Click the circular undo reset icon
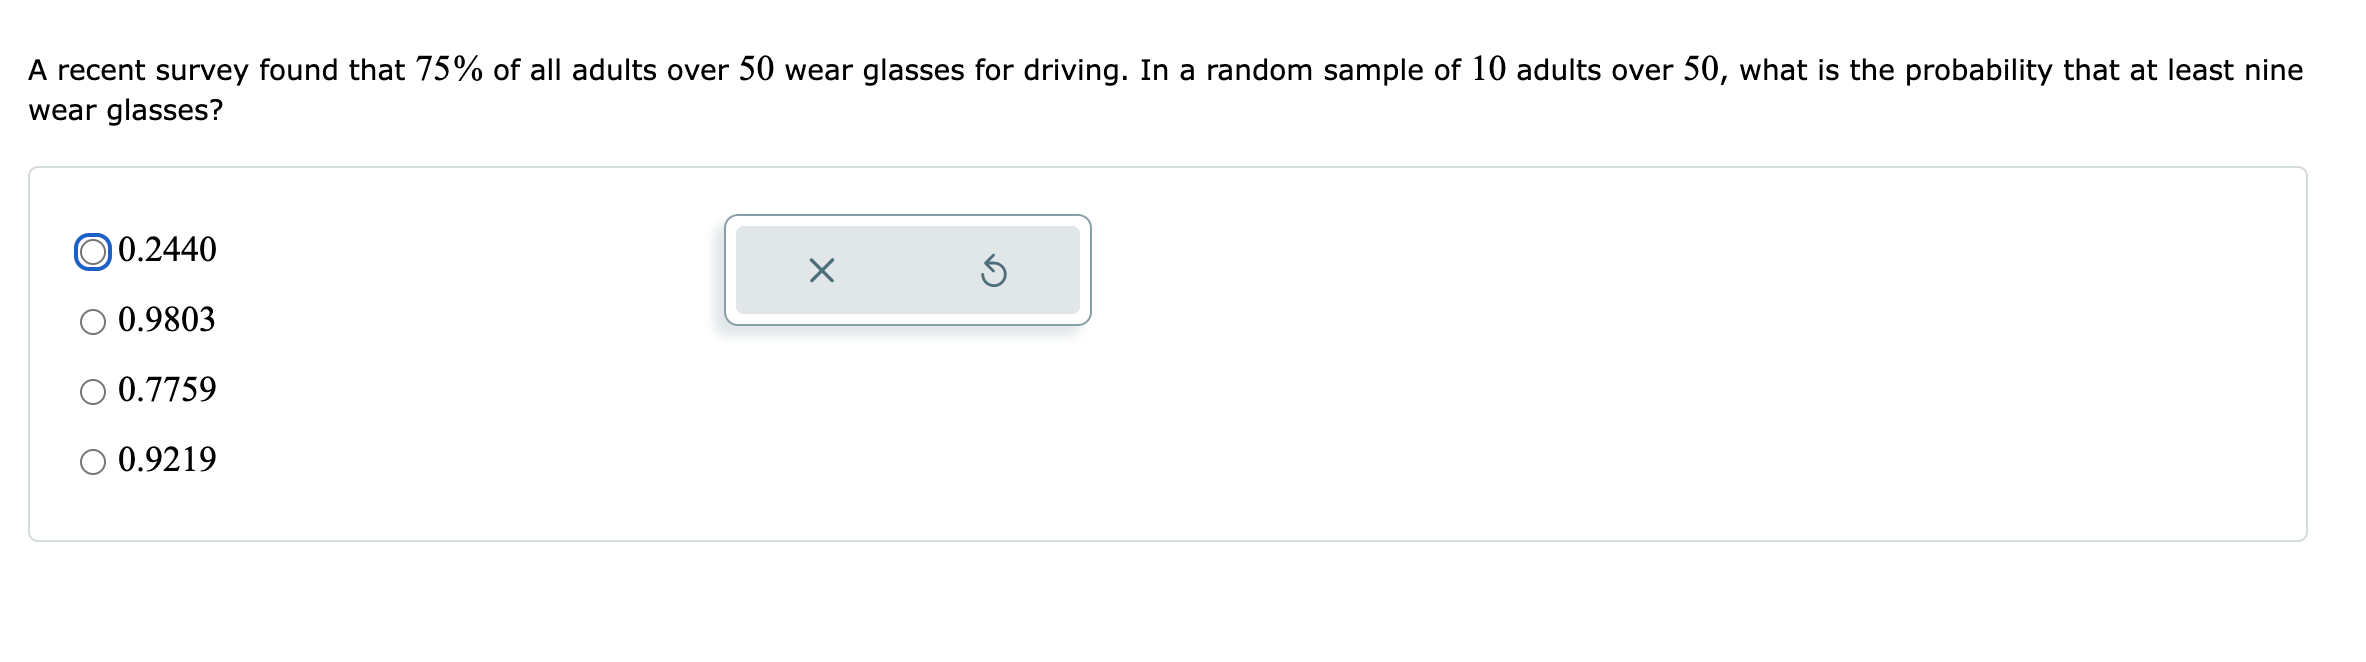The image size is (2366, 662). (993, 270)
